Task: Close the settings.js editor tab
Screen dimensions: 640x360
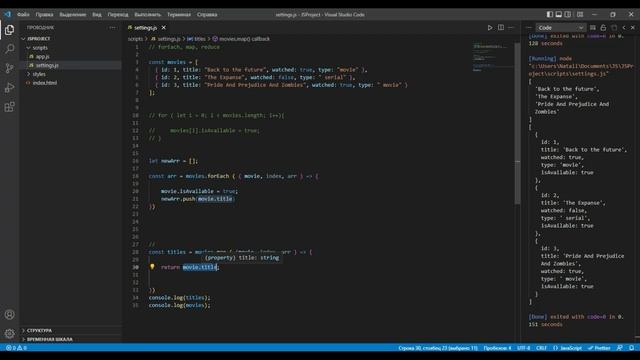Action: point(164,28)
